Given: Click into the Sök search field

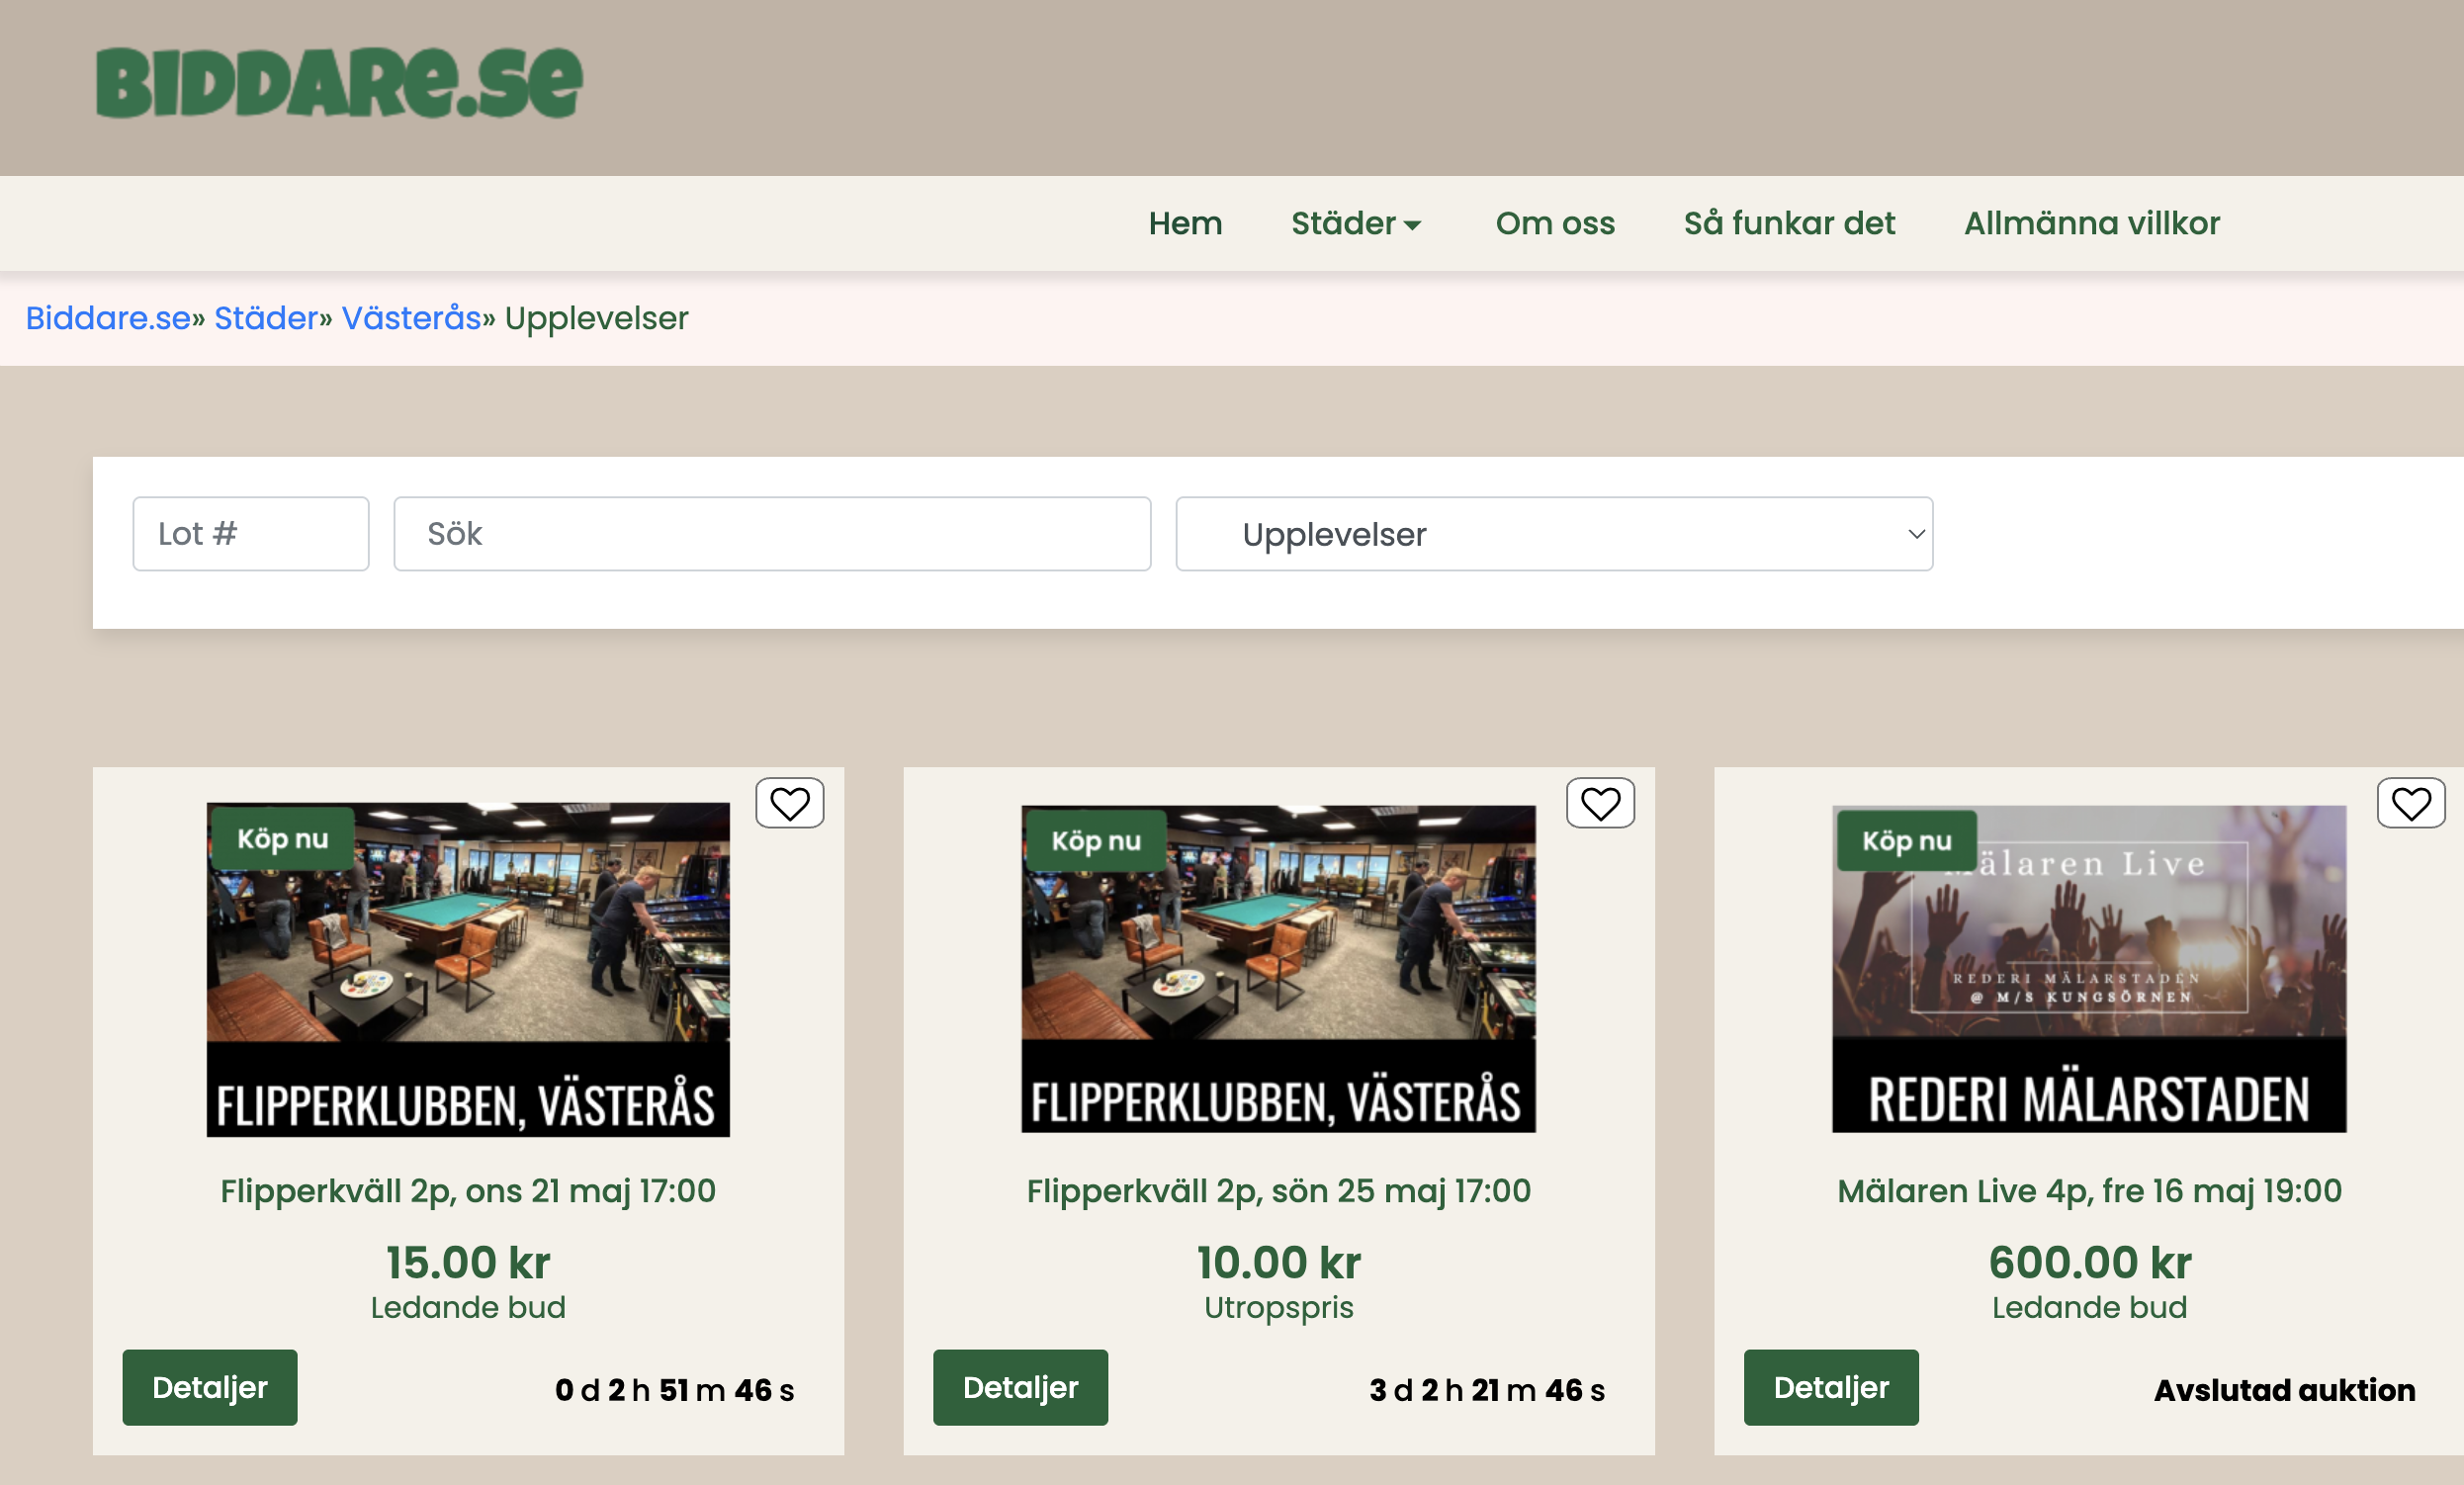Looking at the screenshot, I should pos(771,534).
